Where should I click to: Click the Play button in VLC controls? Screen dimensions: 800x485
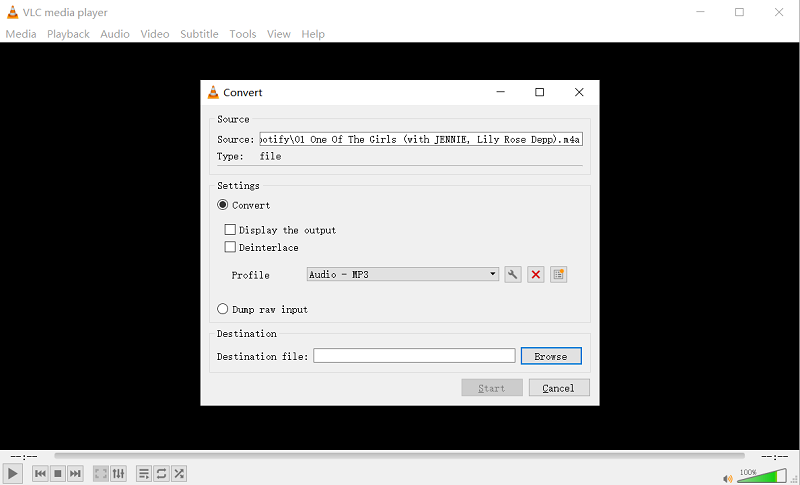click(13, 473)
